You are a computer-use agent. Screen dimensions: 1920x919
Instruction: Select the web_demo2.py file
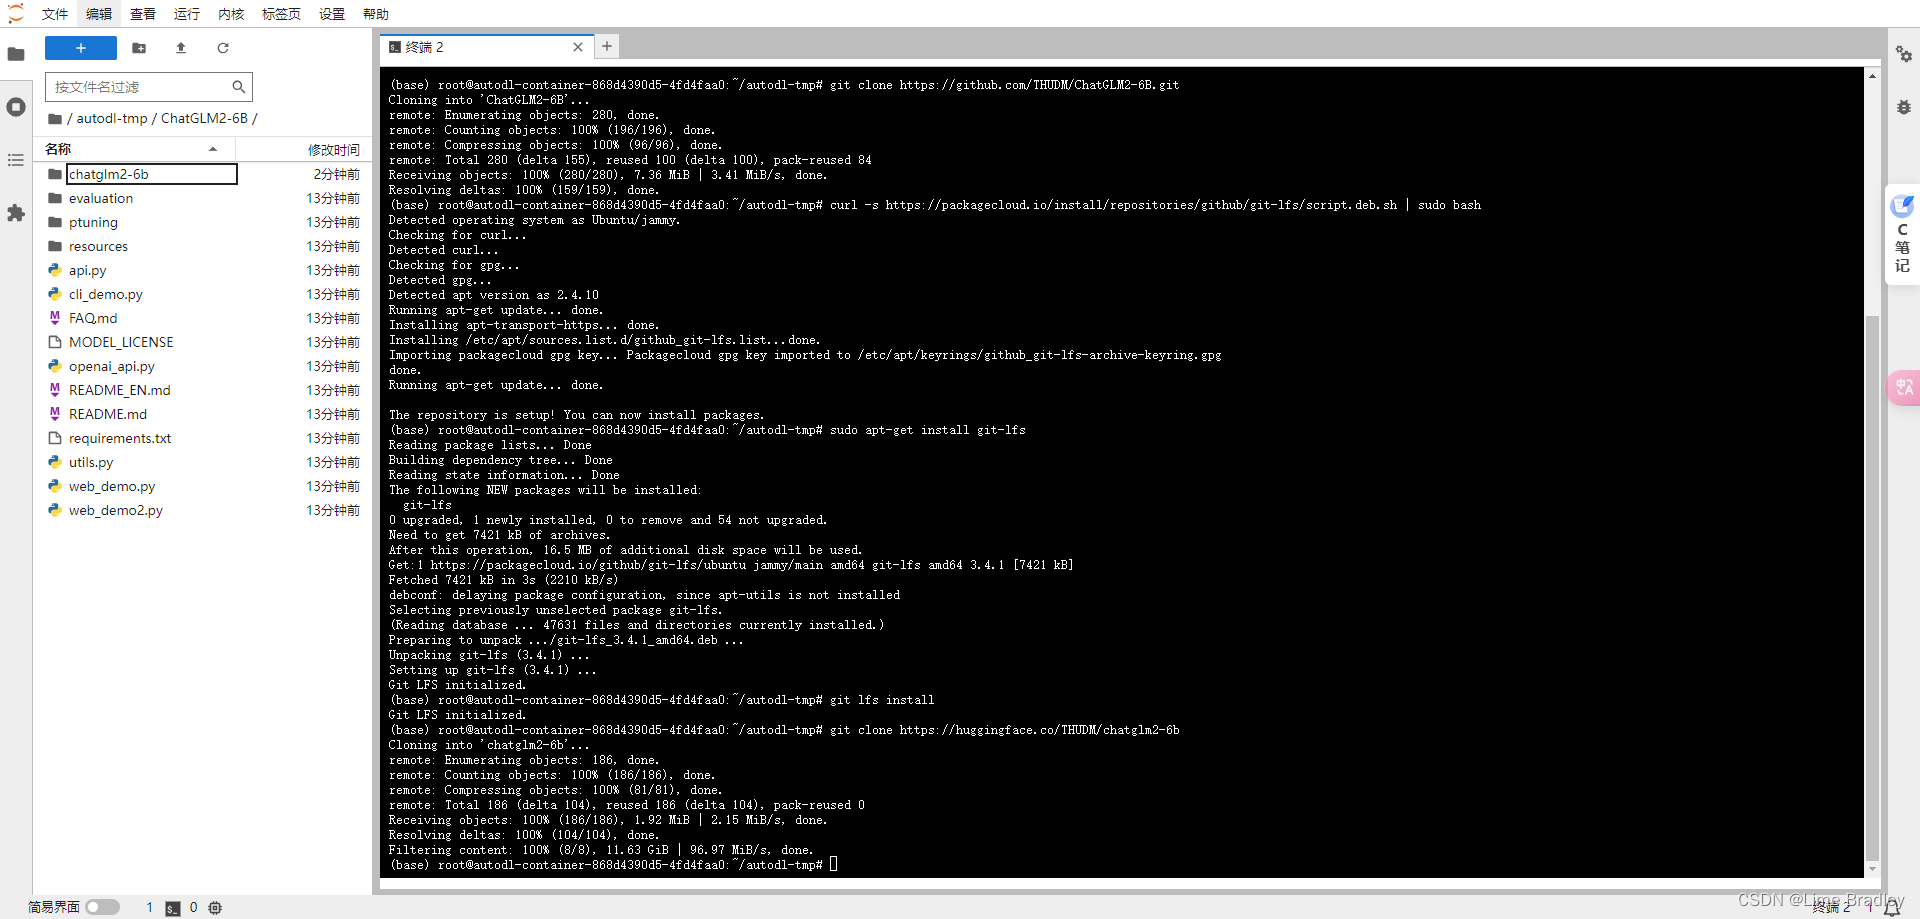pos(203,510)
